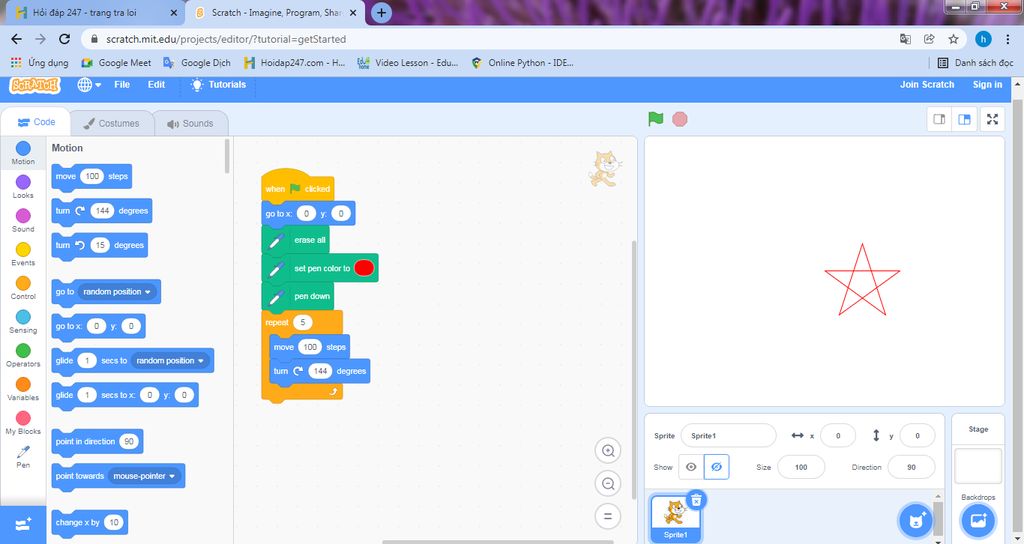This screenshot has height=544, width=1024.
Task: Click palette turn counterclockwise 15 degrees block
Action: click(99, 246)
